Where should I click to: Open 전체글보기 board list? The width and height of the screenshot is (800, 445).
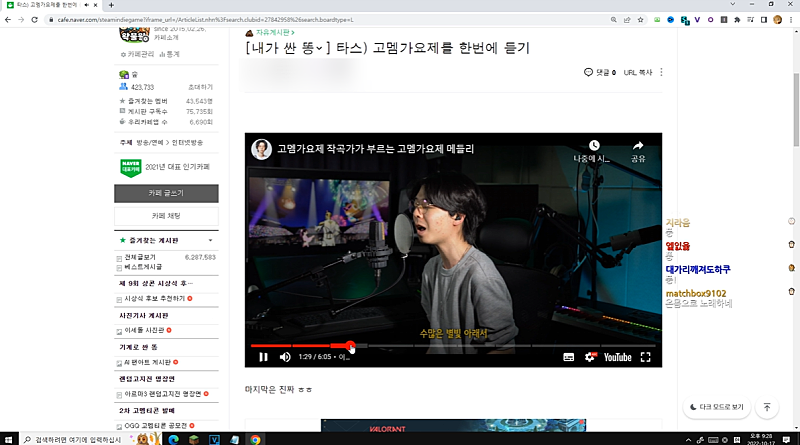click(x=140, y=257)
